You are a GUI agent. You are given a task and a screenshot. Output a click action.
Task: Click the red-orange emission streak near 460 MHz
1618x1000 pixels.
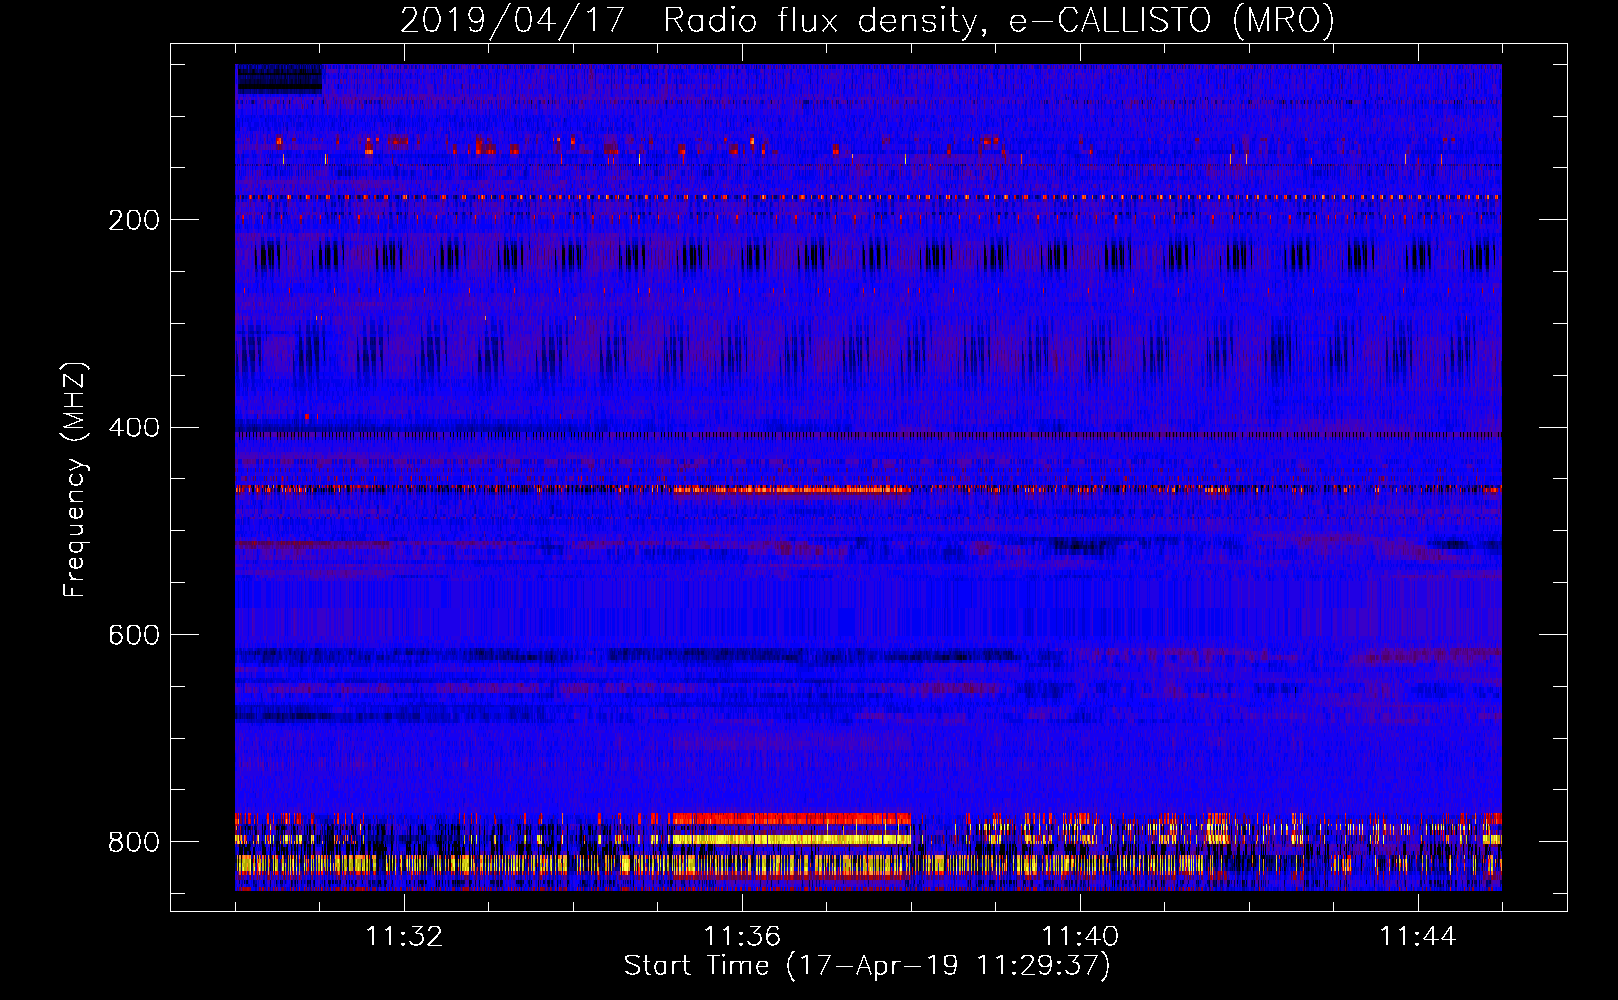[792, 490]
